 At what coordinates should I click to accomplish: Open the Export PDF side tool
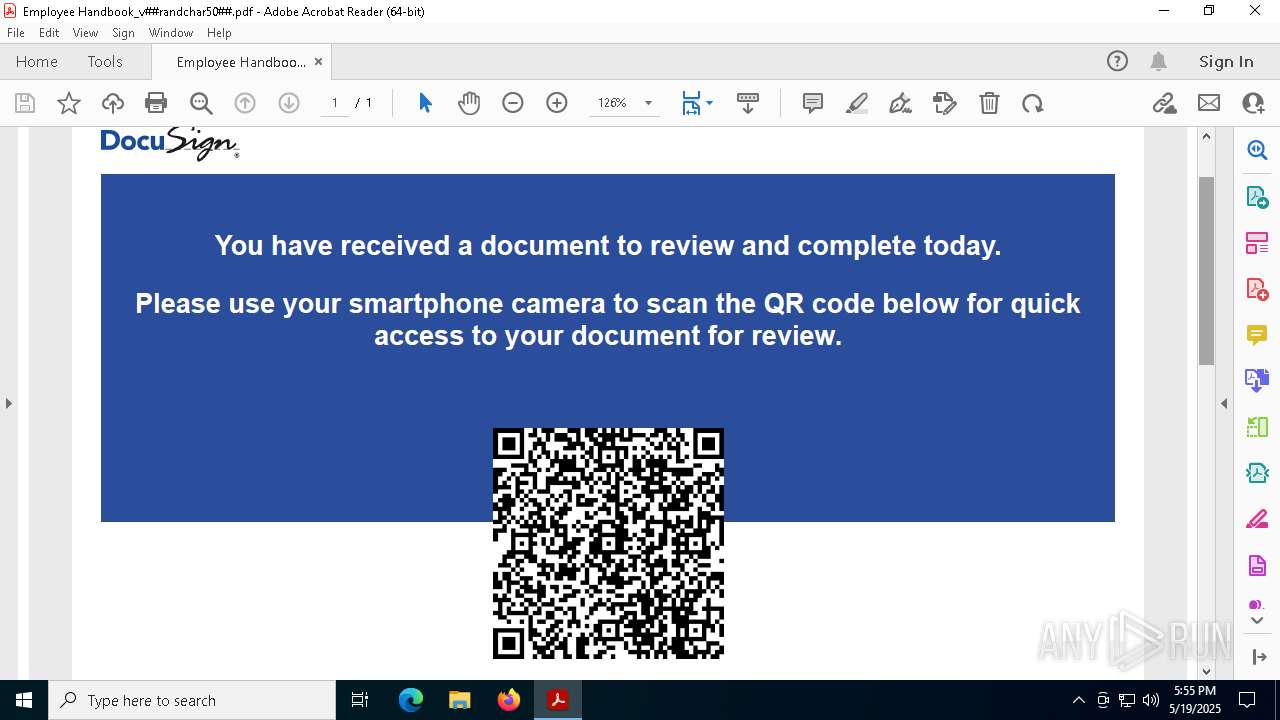point(1257,197)
